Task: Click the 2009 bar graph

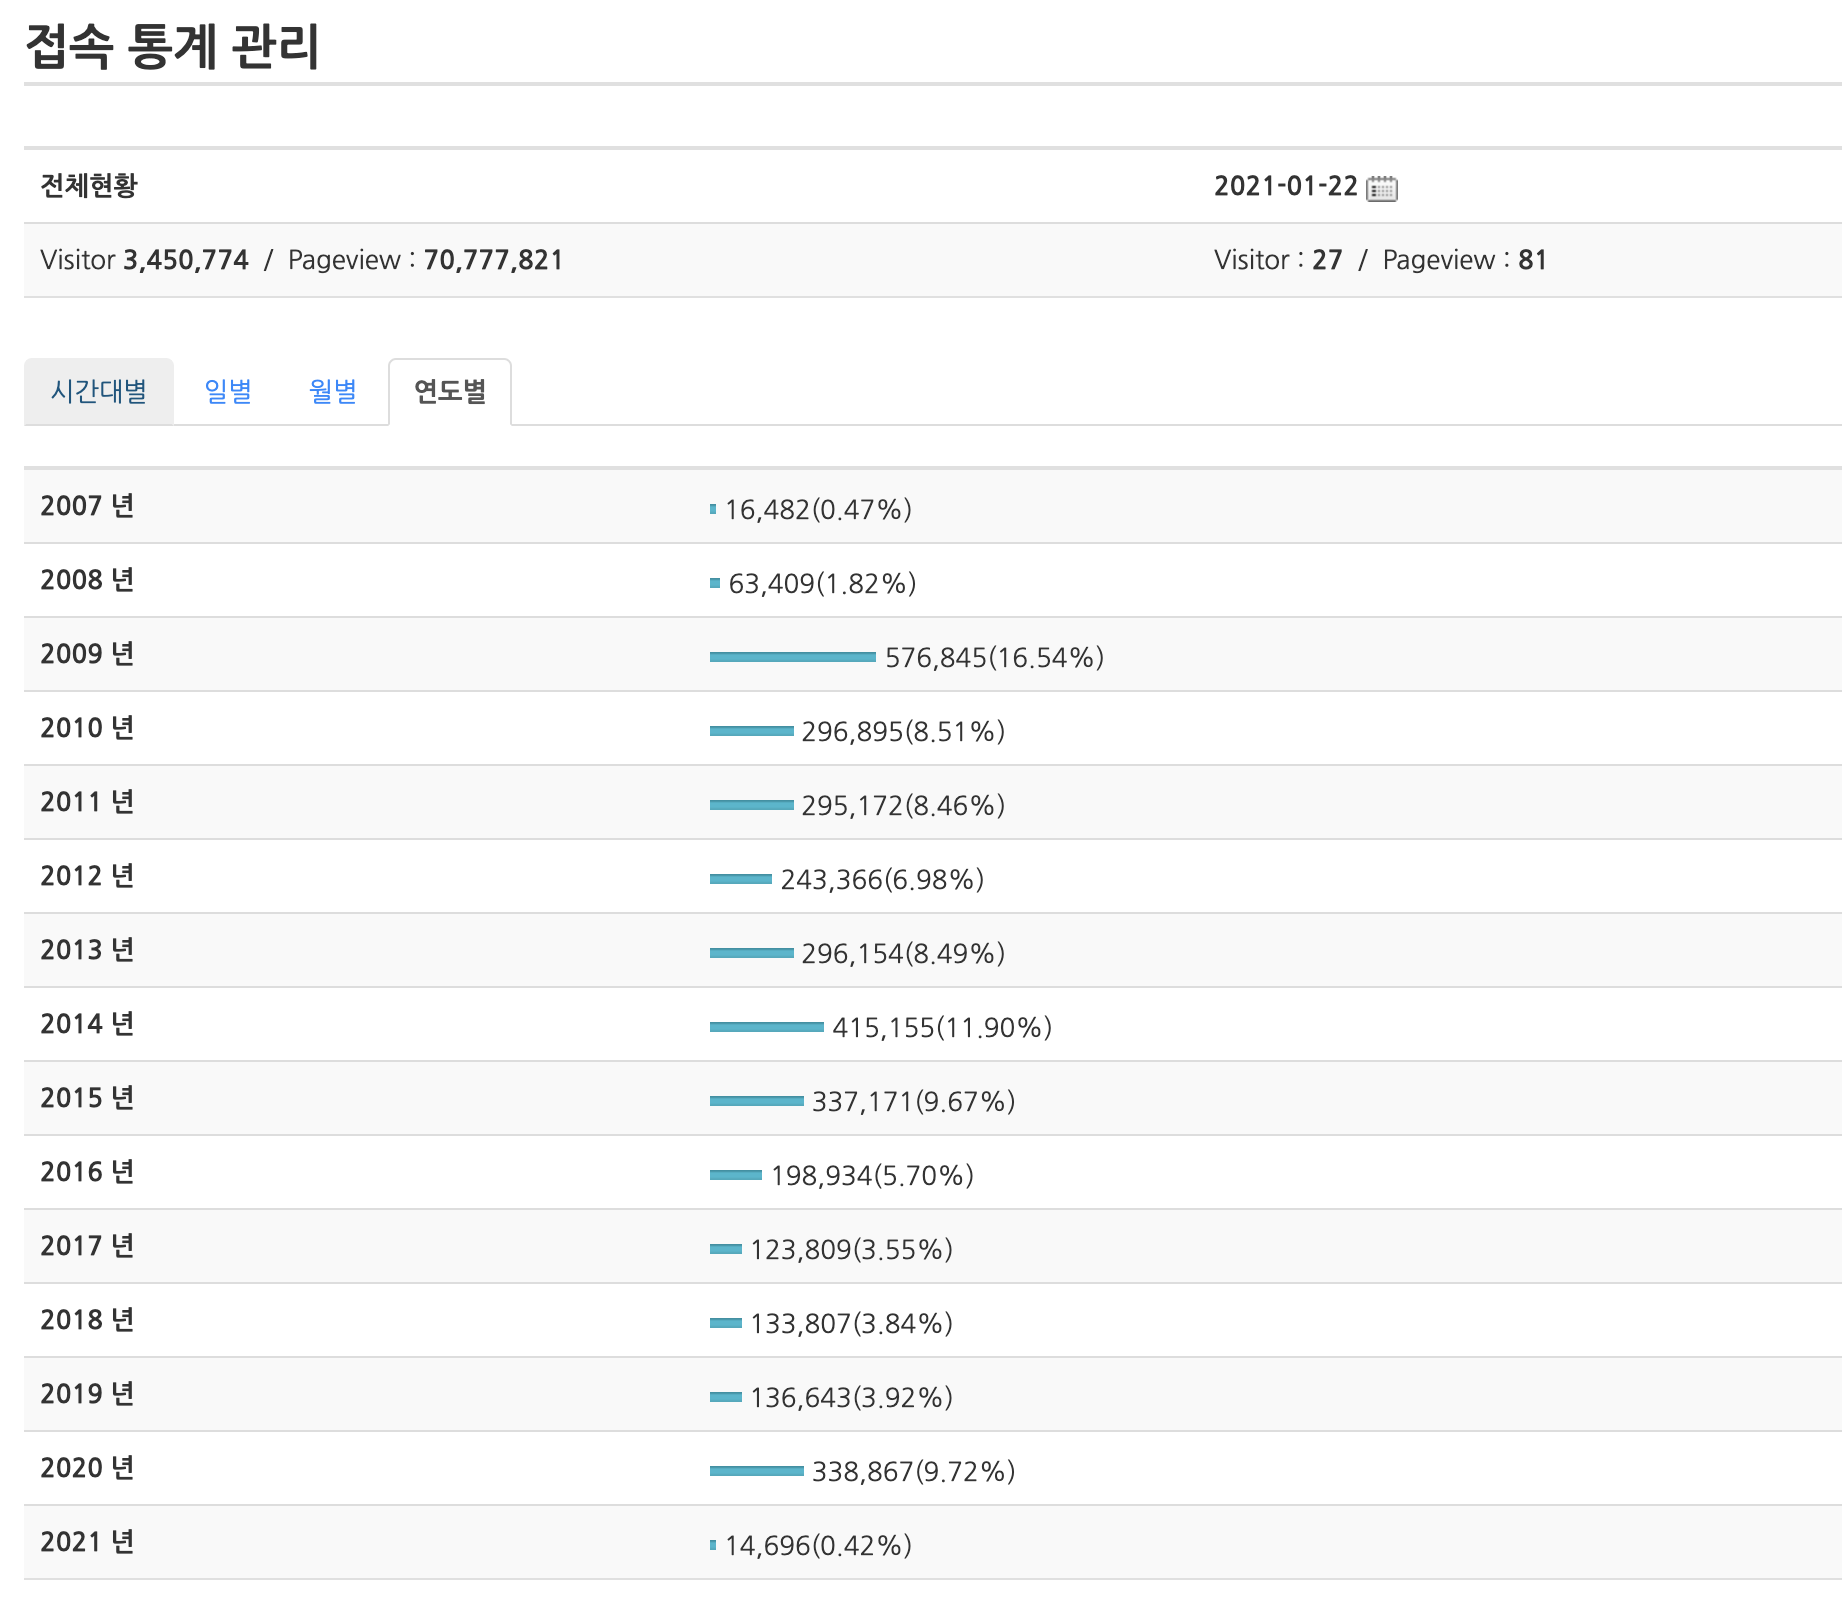Action: point(793,657)
